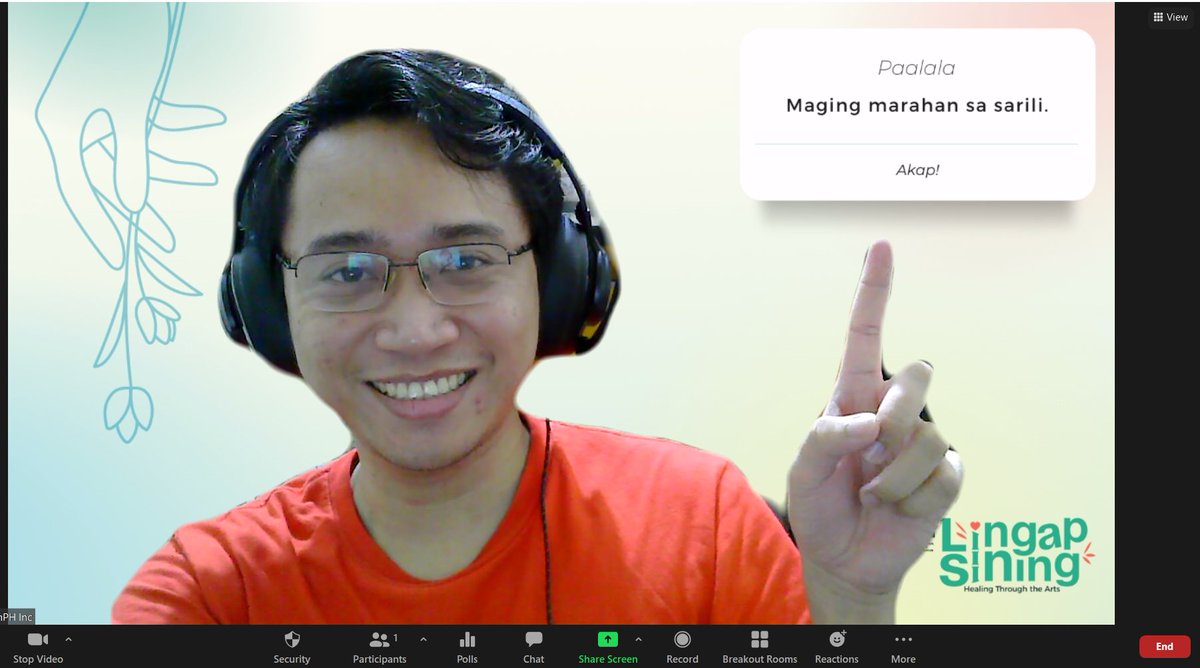Click the 'Maging marahan sa sarili.' text
The height and width of the screenshot is (668, 1200).
(917, 106)
